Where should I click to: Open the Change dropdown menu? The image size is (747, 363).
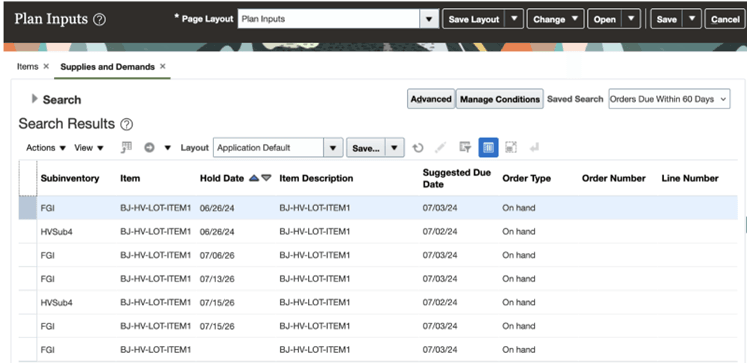pyautogui.click(x=555, y=20)
